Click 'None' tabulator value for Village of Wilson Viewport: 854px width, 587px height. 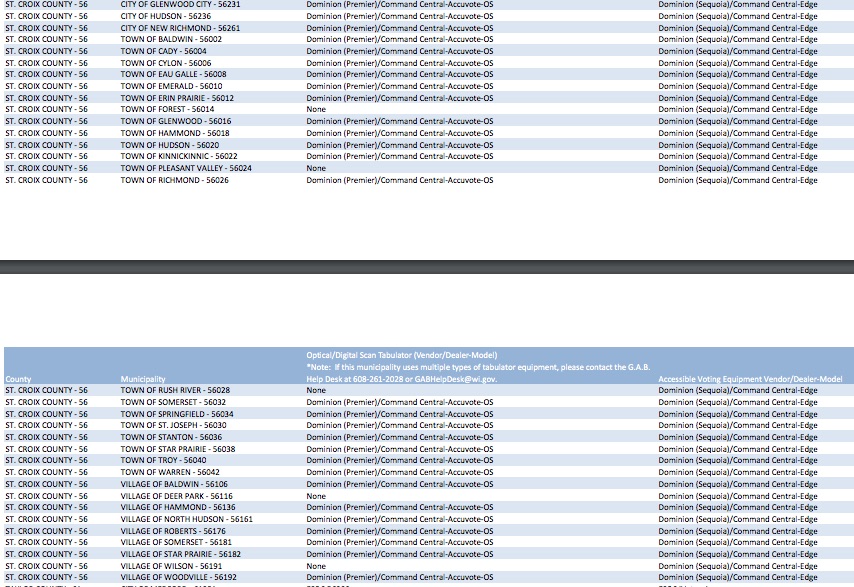point(316,566)
